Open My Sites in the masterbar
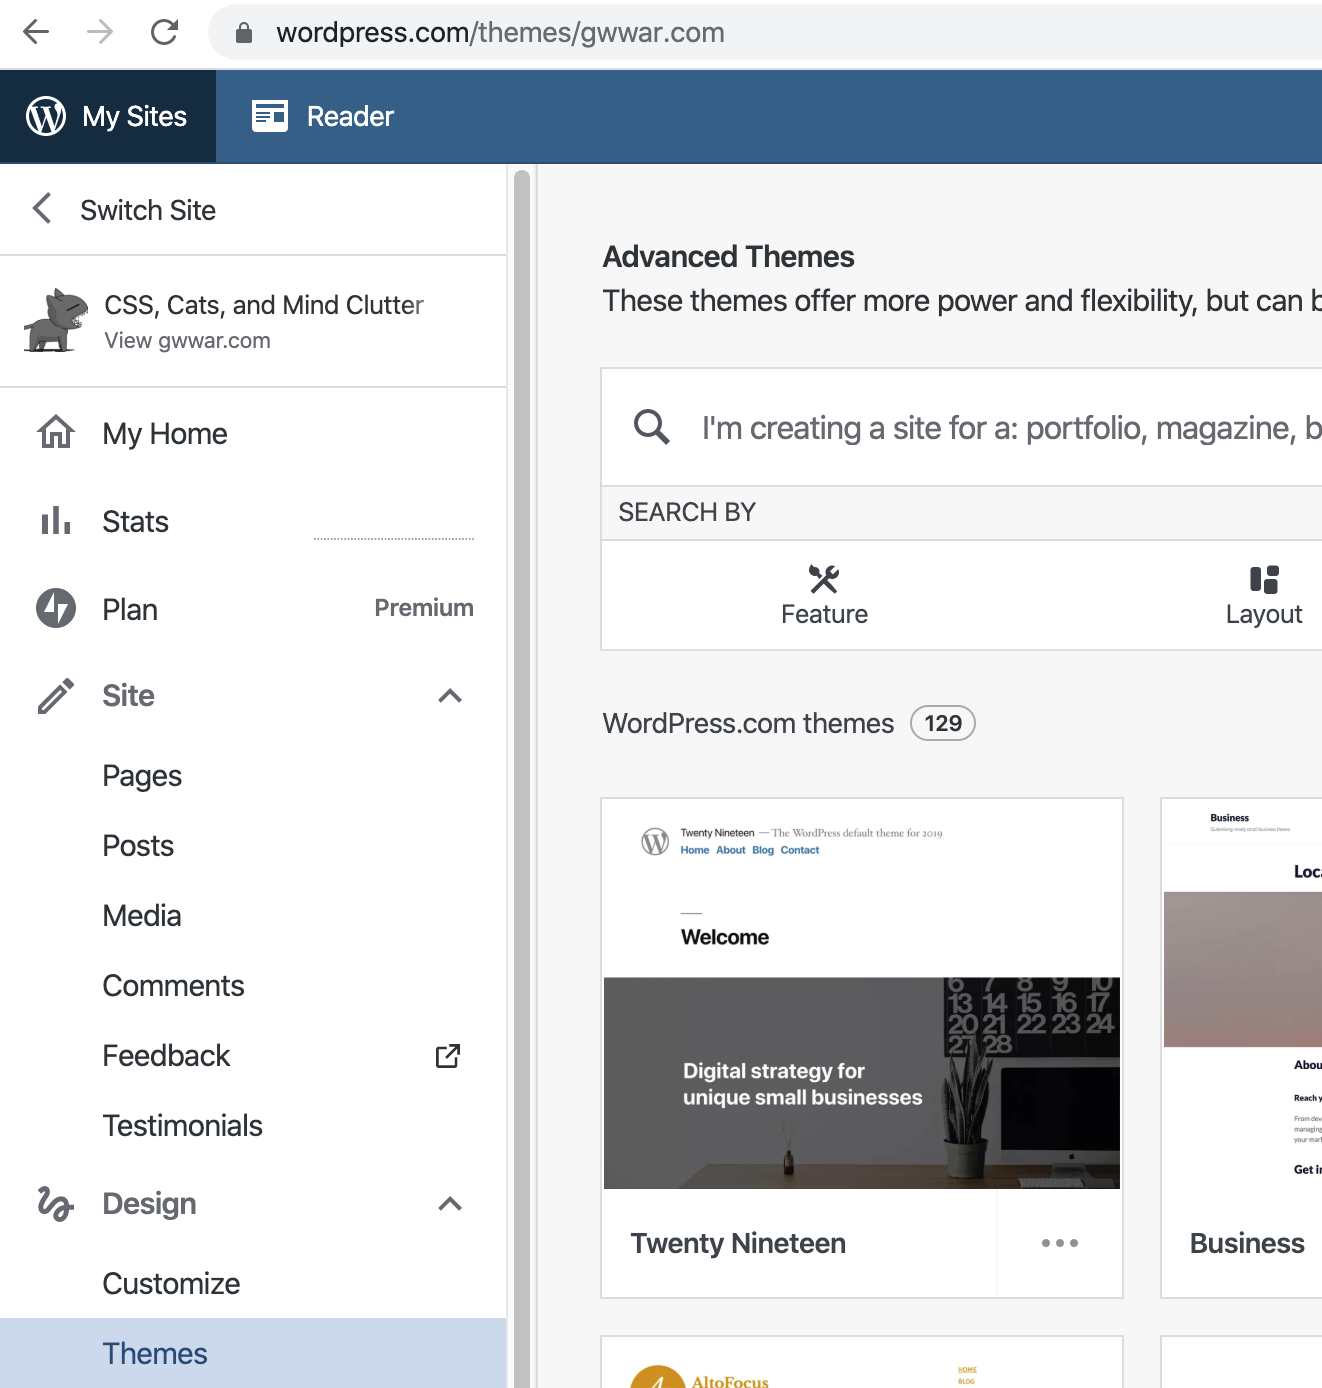The image size is (1322, 1388). [108, 116]
